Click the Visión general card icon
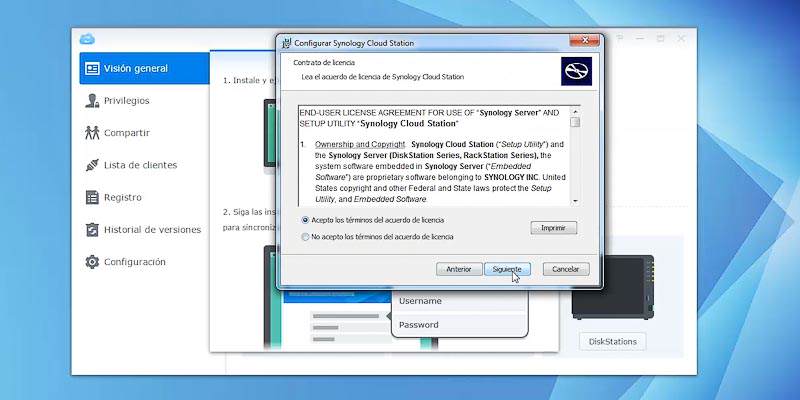The width and height of the screenshot is (800, 400). coord(92,68)
